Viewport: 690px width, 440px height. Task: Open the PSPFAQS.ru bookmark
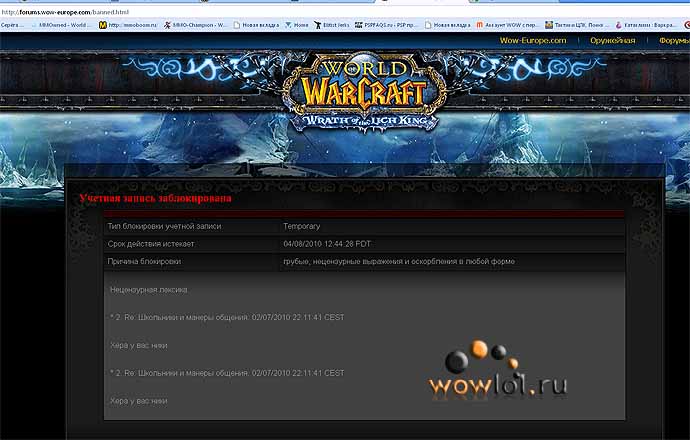pyautogui.click(x=390, y=25)
